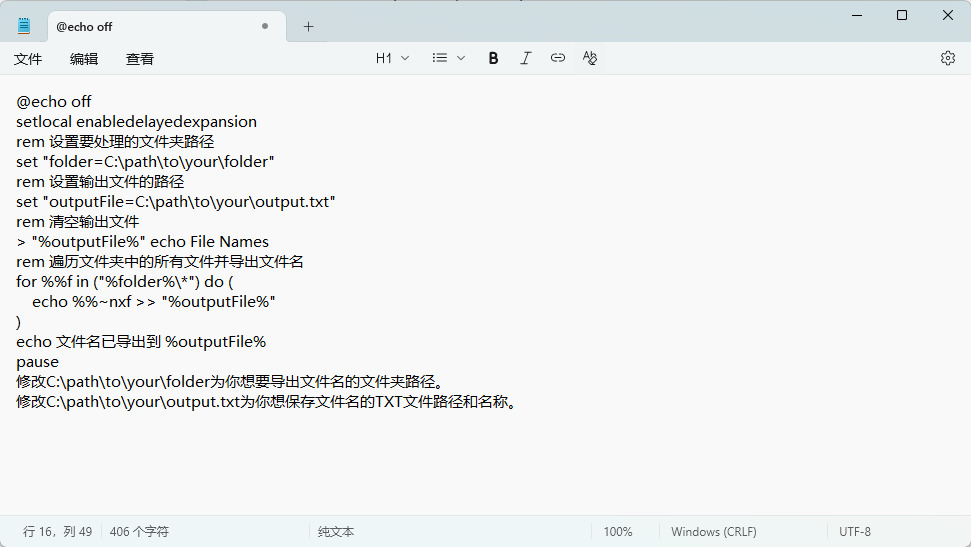The height and width of the screenshot is (547, 971).
Task: Click the line starting '修改C:\path\to\your\folder'
Action: coord(230,382)
